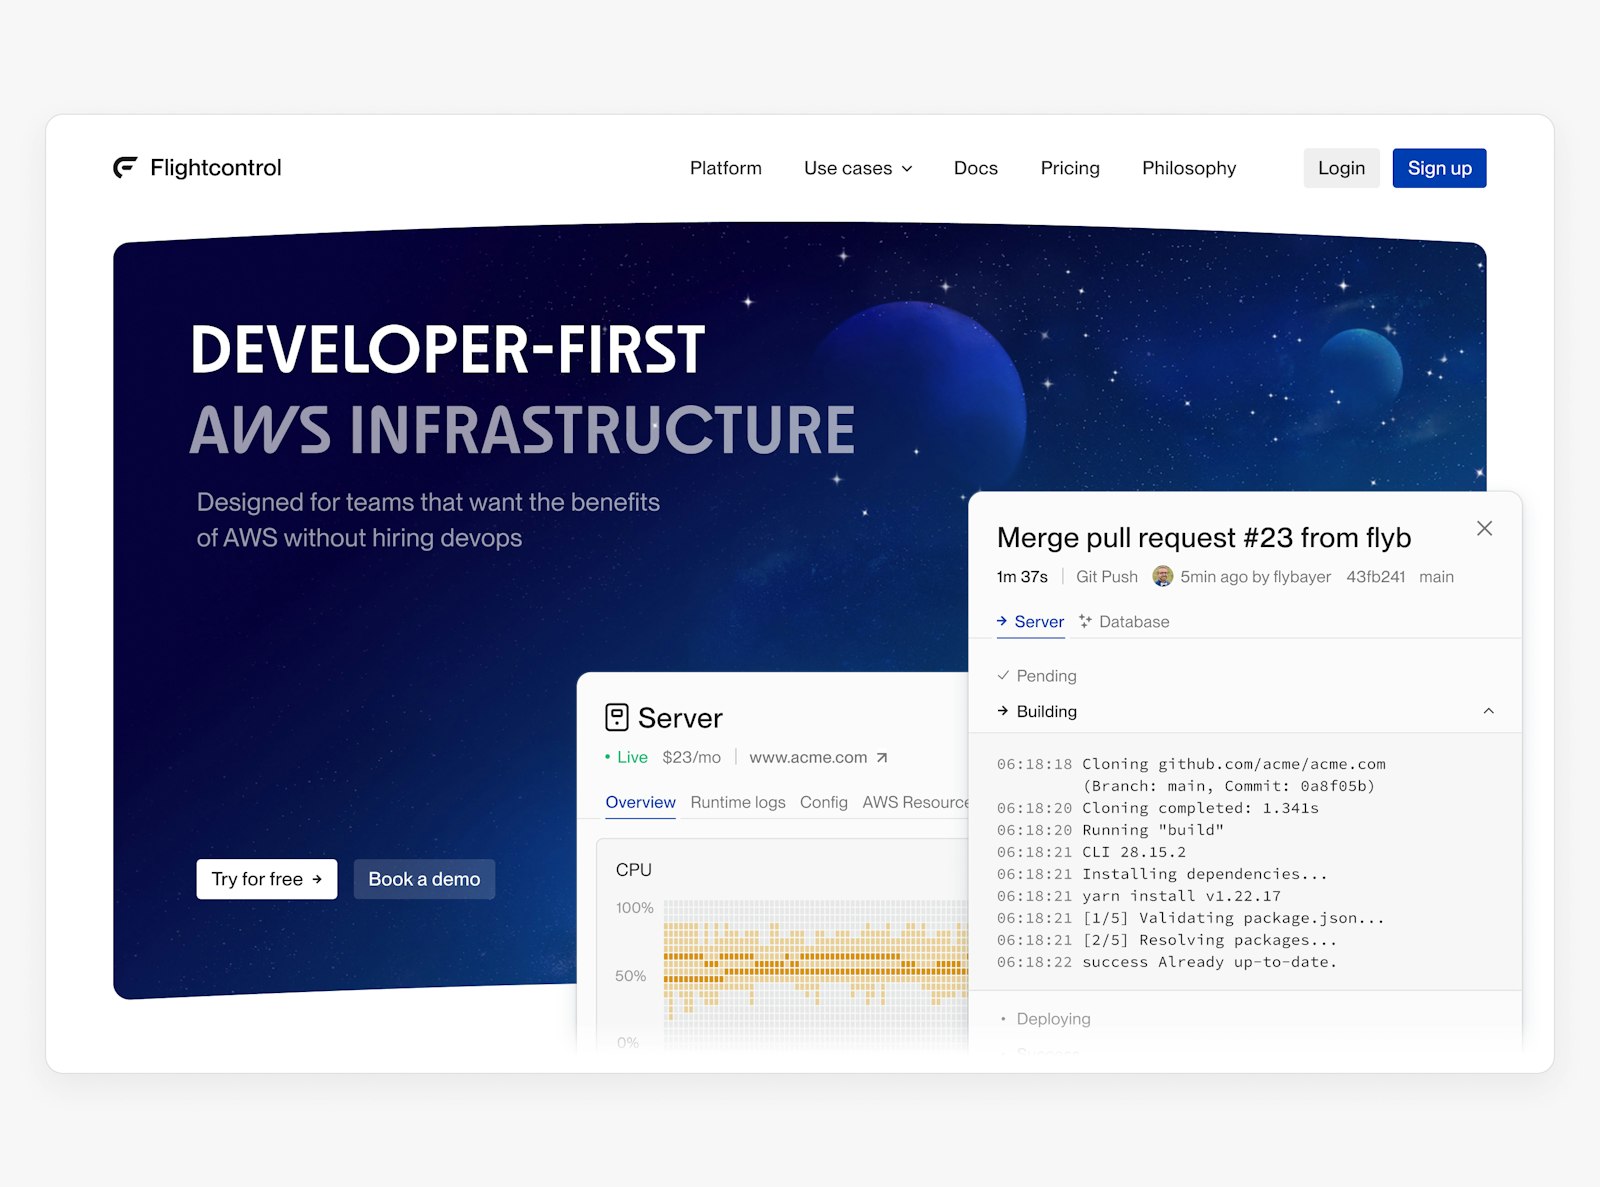The image size is (1600, 1187).
Task: Select the Server tab in deployment panel
Action: point(1030,622)
